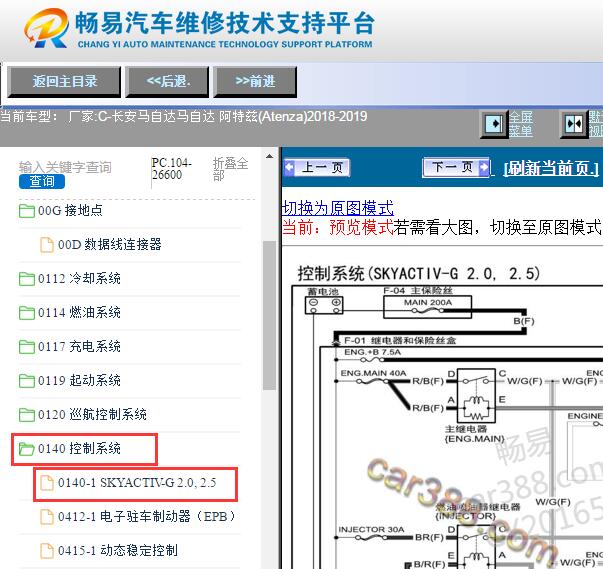
Task: Open 0412-1 电子驻车制动器 (EPB) document
Action: click(x=147, y=516)
